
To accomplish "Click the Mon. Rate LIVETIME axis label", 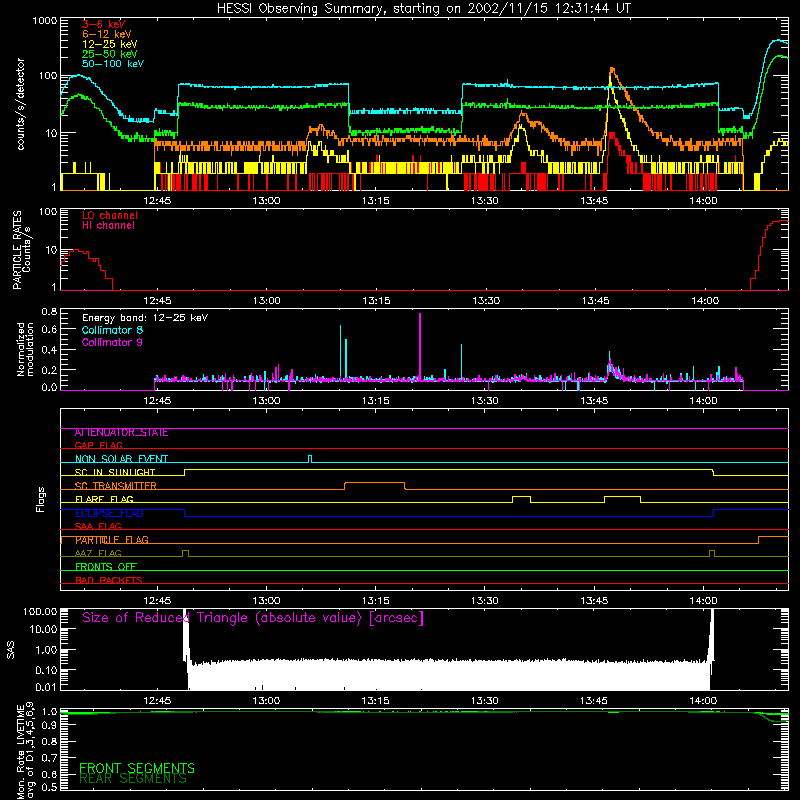I will [x=26, y=751].
